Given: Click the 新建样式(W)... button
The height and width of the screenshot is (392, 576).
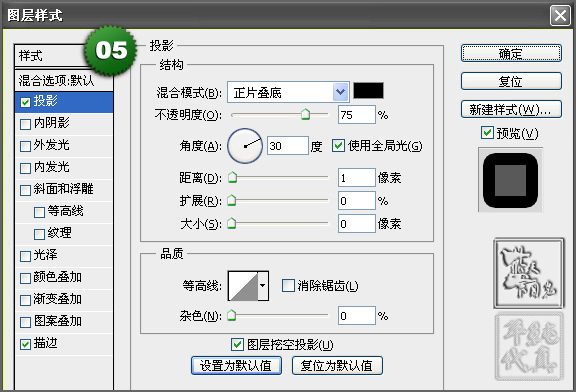Looking at the screenshot, I should 511,109.
